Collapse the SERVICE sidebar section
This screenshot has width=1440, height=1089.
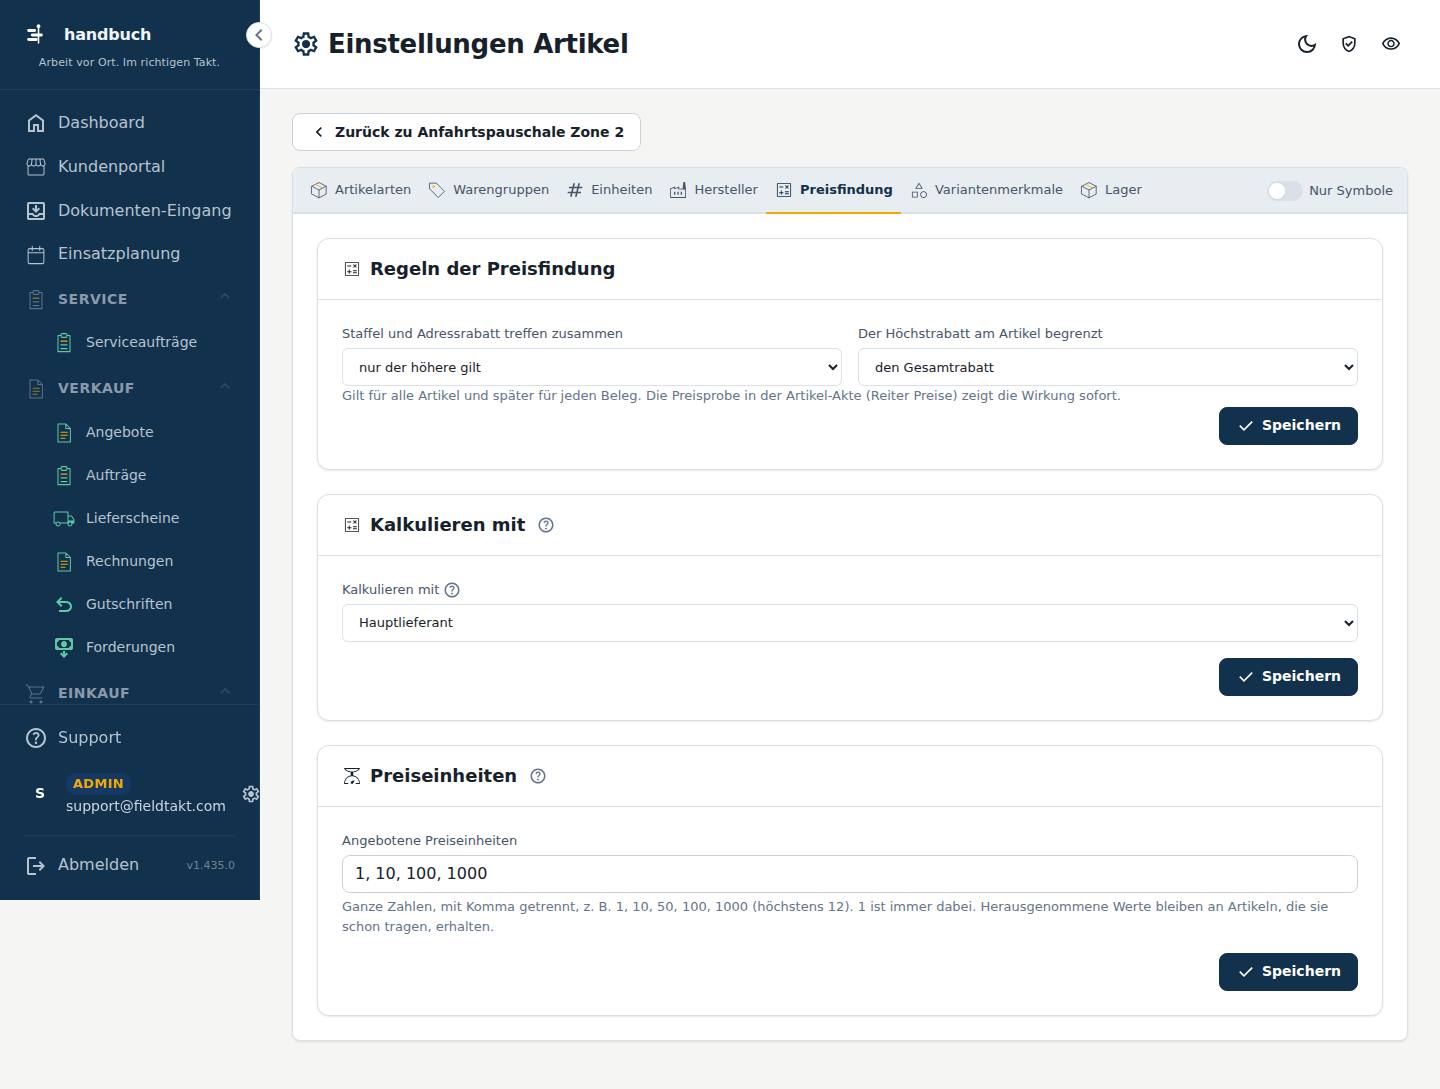[x=130, y=299]
